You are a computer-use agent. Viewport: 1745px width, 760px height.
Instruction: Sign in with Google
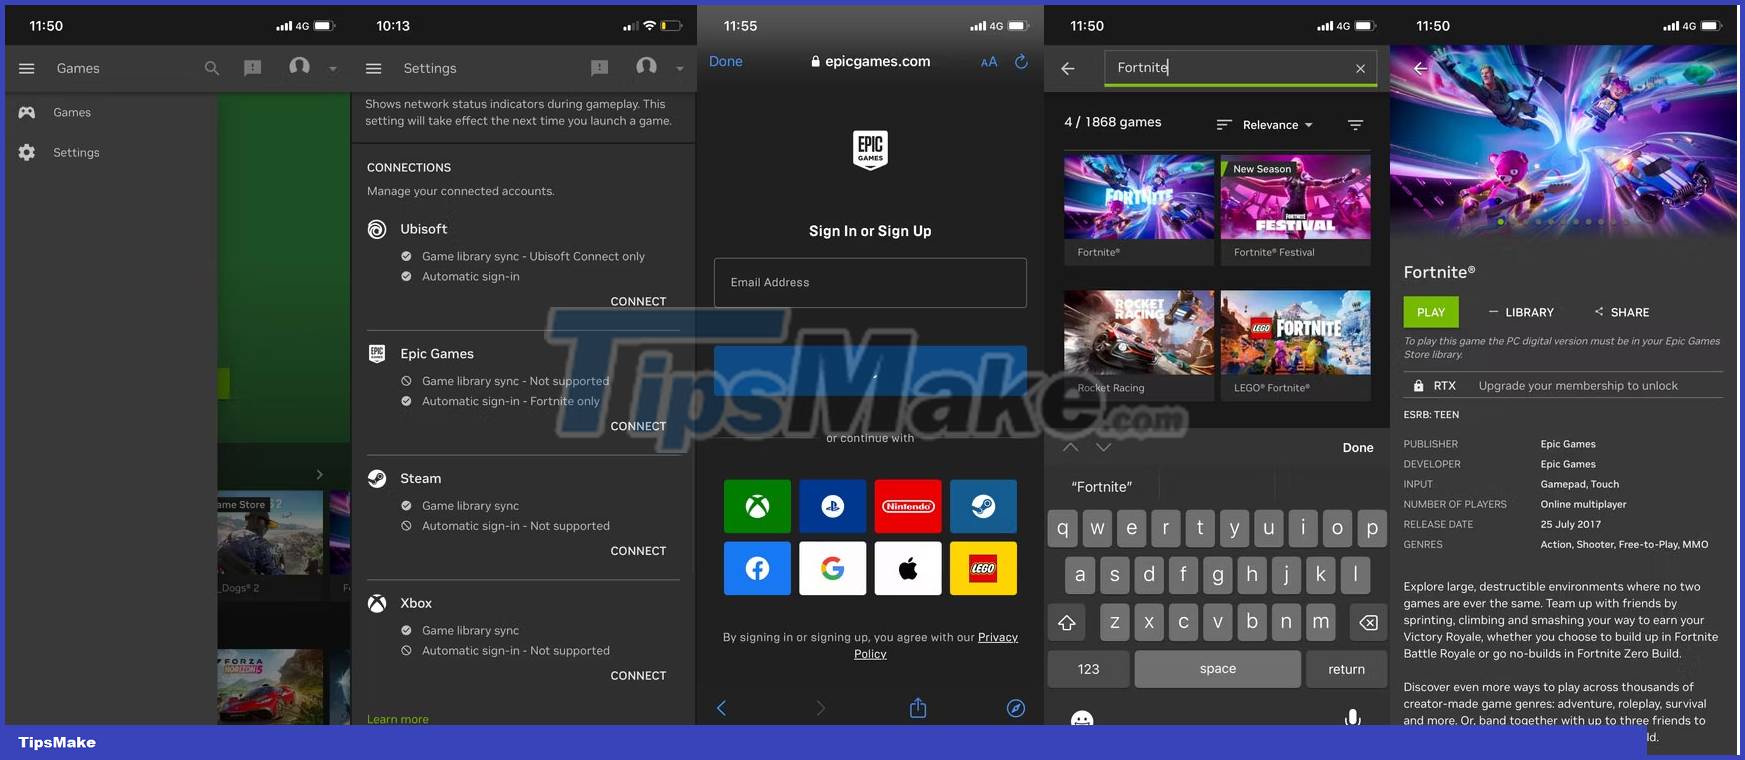point(832,568)
